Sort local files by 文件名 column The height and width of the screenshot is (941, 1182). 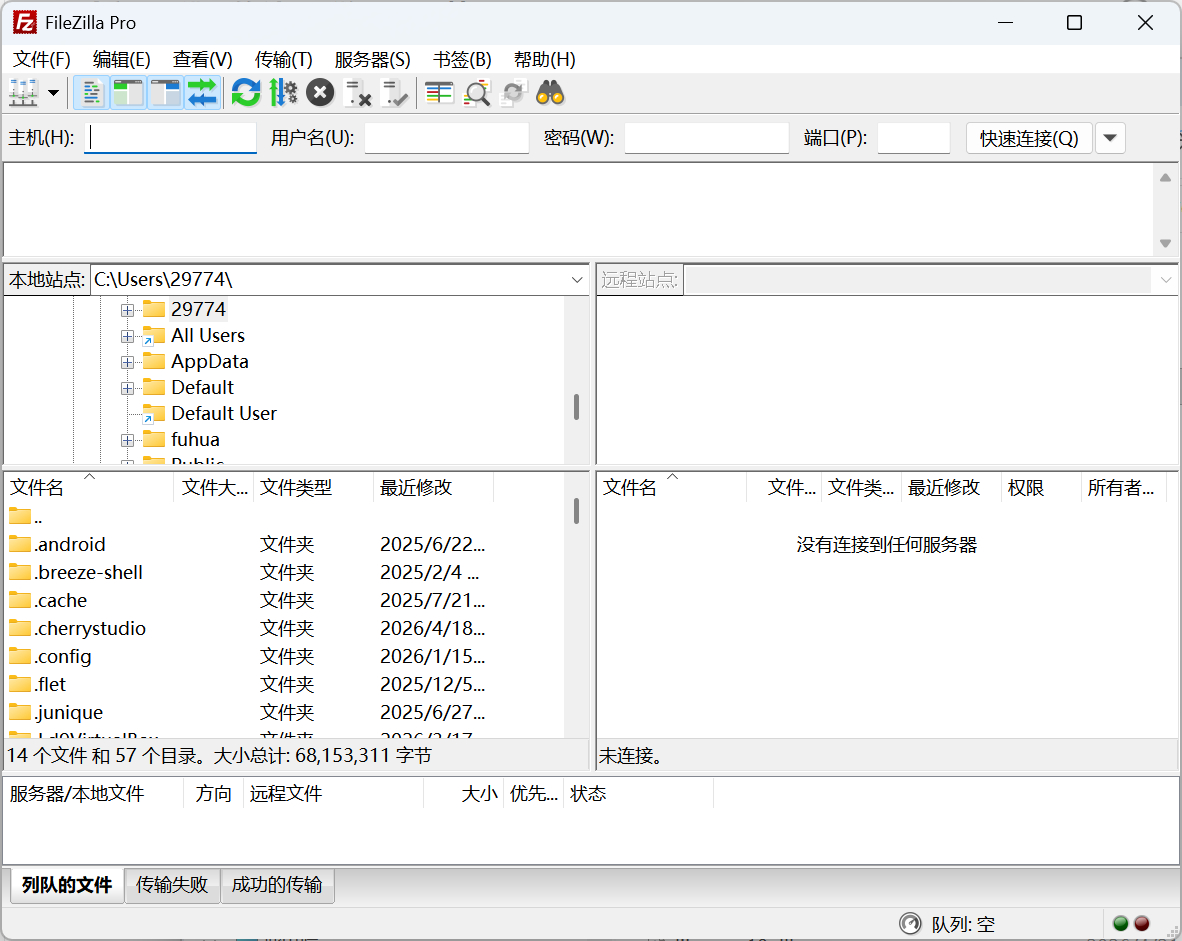89,487
